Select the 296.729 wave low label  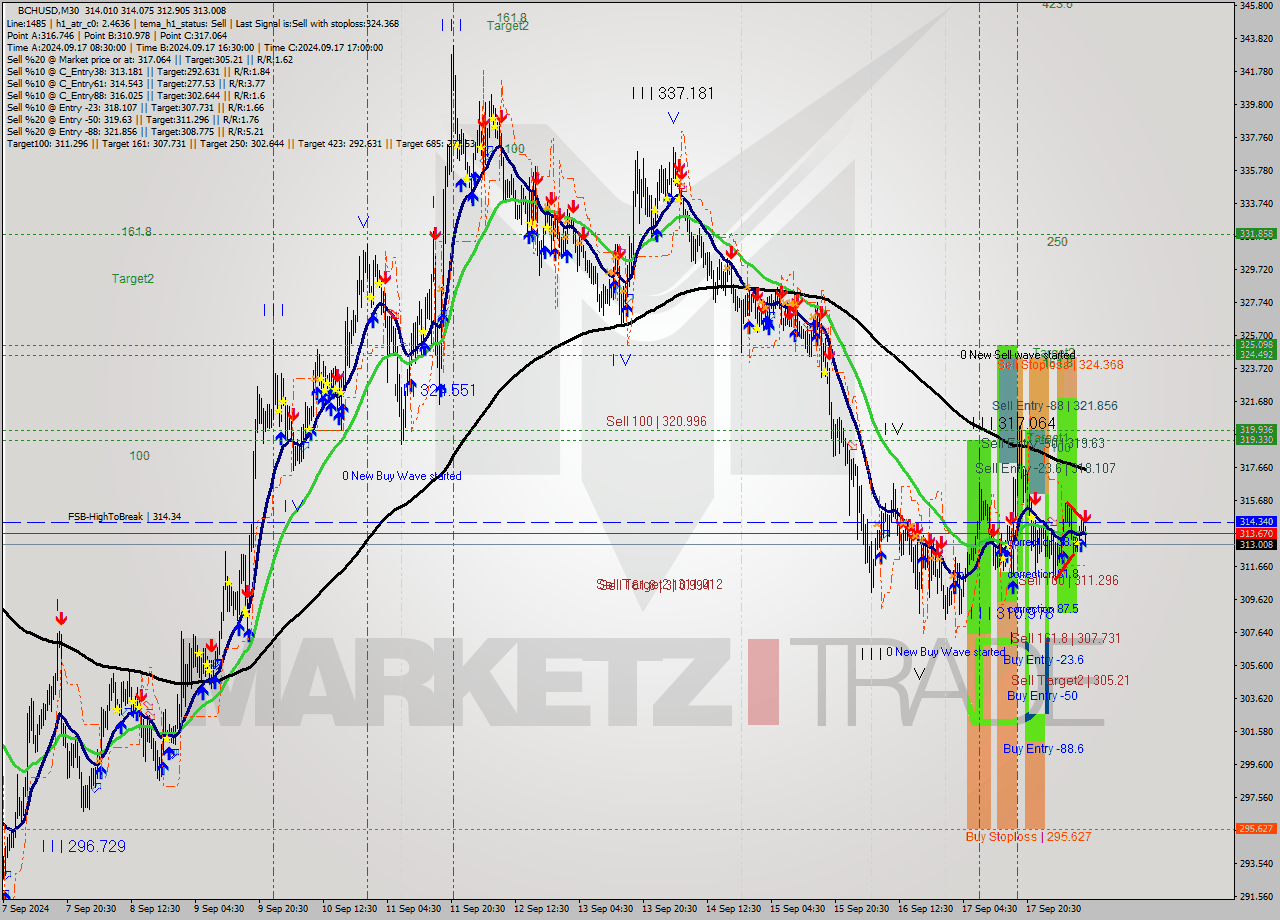point(84,846)
